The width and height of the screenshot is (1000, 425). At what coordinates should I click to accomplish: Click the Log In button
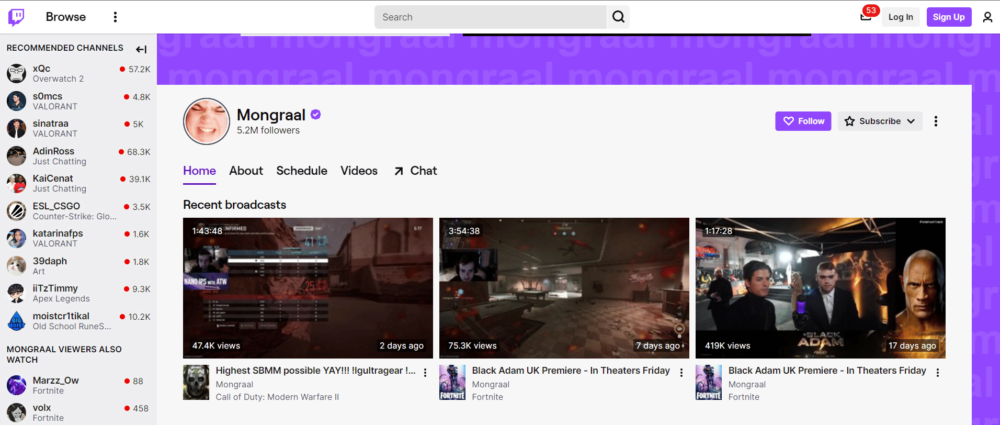tap(901, 17)
